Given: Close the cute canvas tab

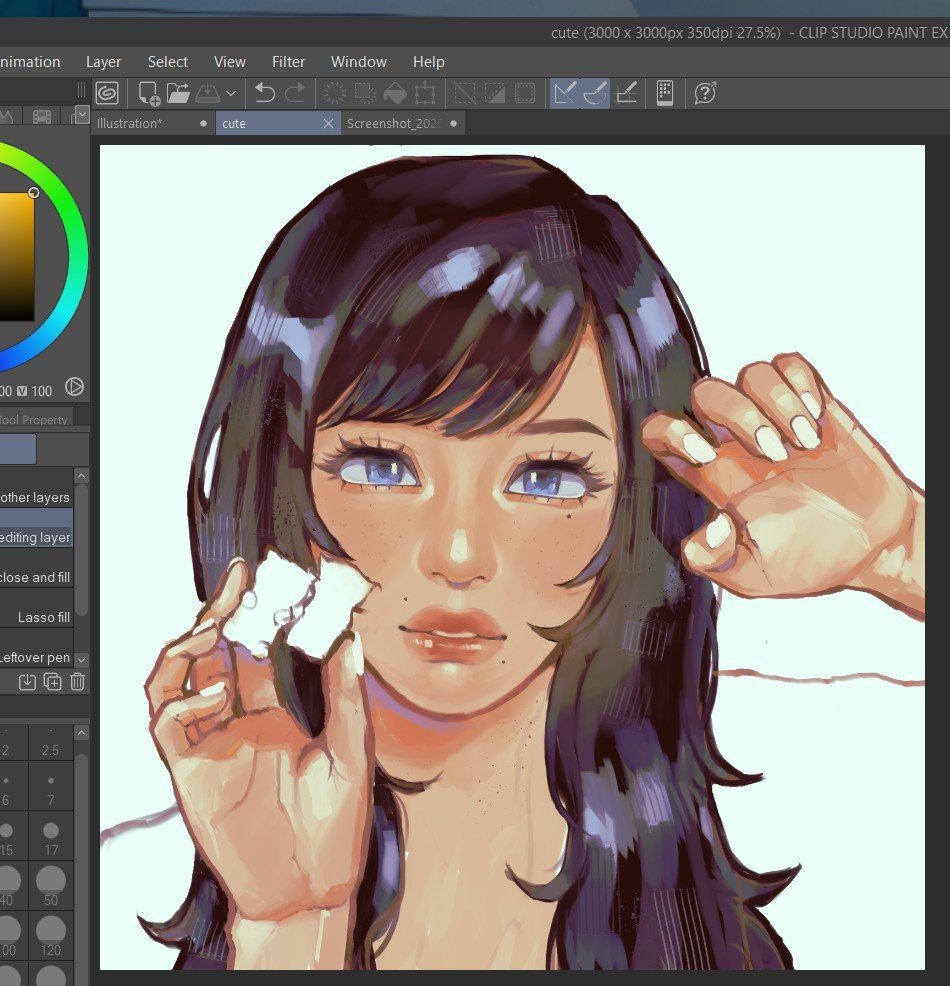Looking at the screenshot, I should [x=328, y=124].
